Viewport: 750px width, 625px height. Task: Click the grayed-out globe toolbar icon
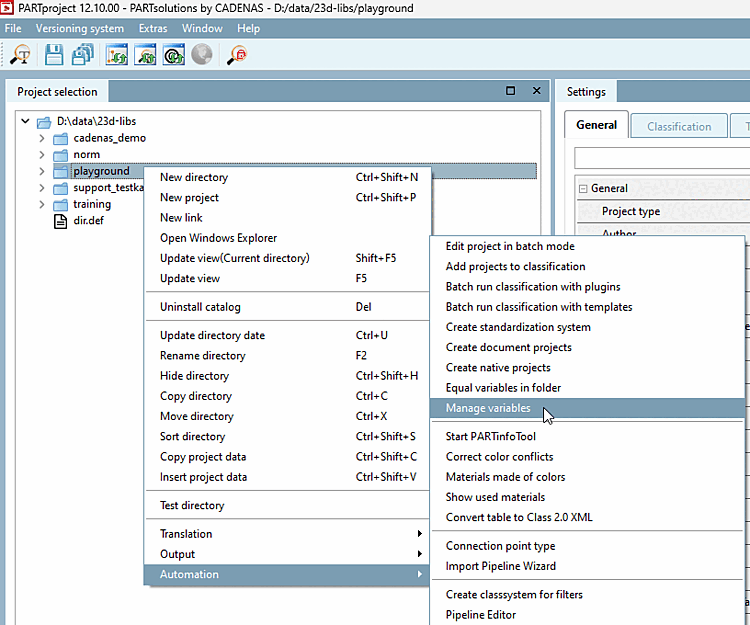[x=202, y=56]
